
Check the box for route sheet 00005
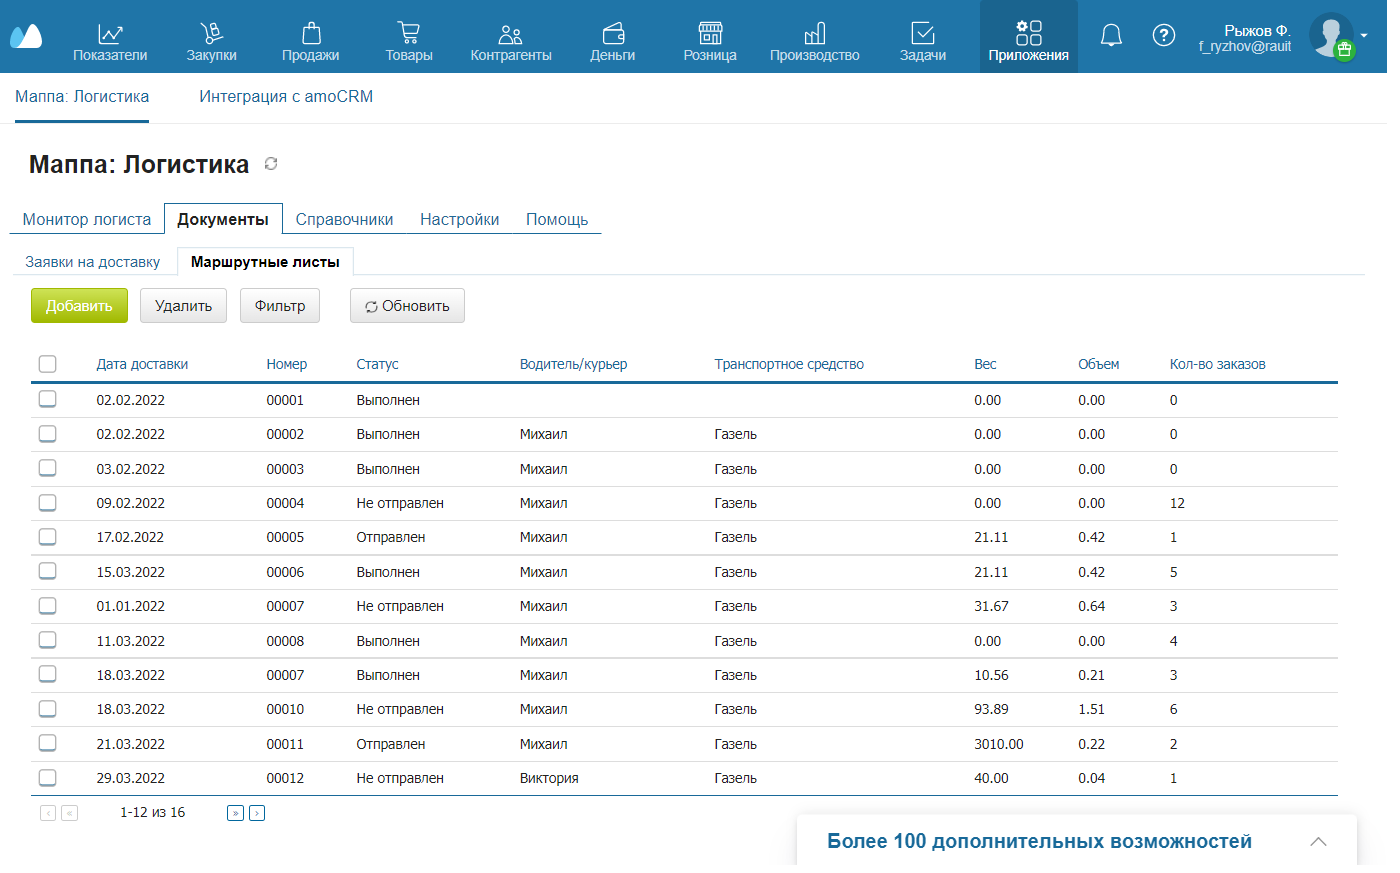[x=48, y=537]
